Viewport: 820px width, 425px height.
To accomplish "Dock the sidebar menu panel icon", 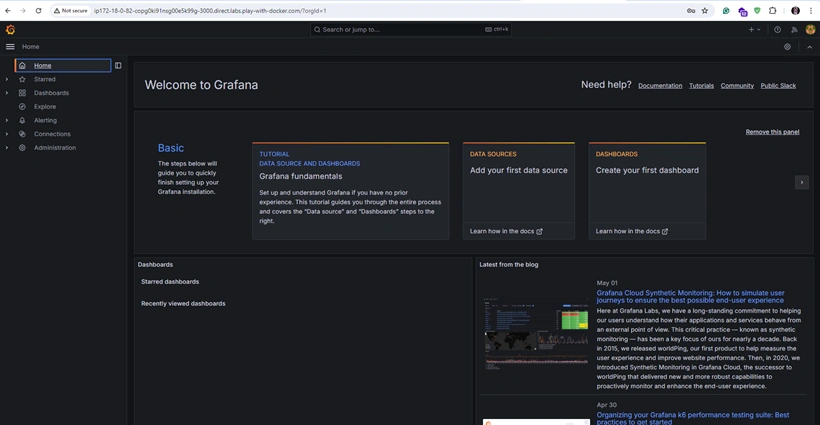I will (118, 65).
